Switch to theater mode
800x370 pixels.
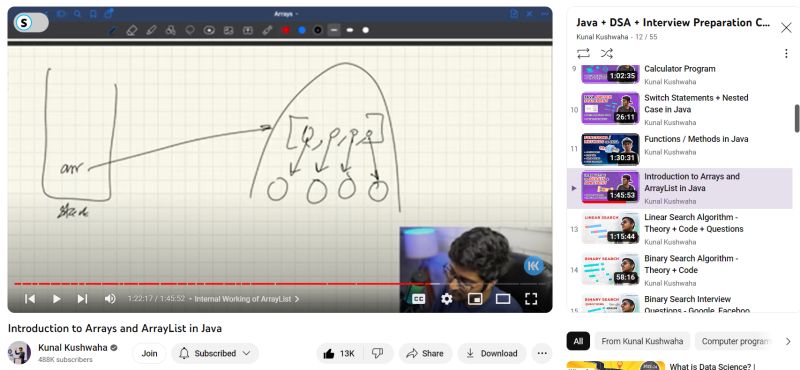click(503, 299)
